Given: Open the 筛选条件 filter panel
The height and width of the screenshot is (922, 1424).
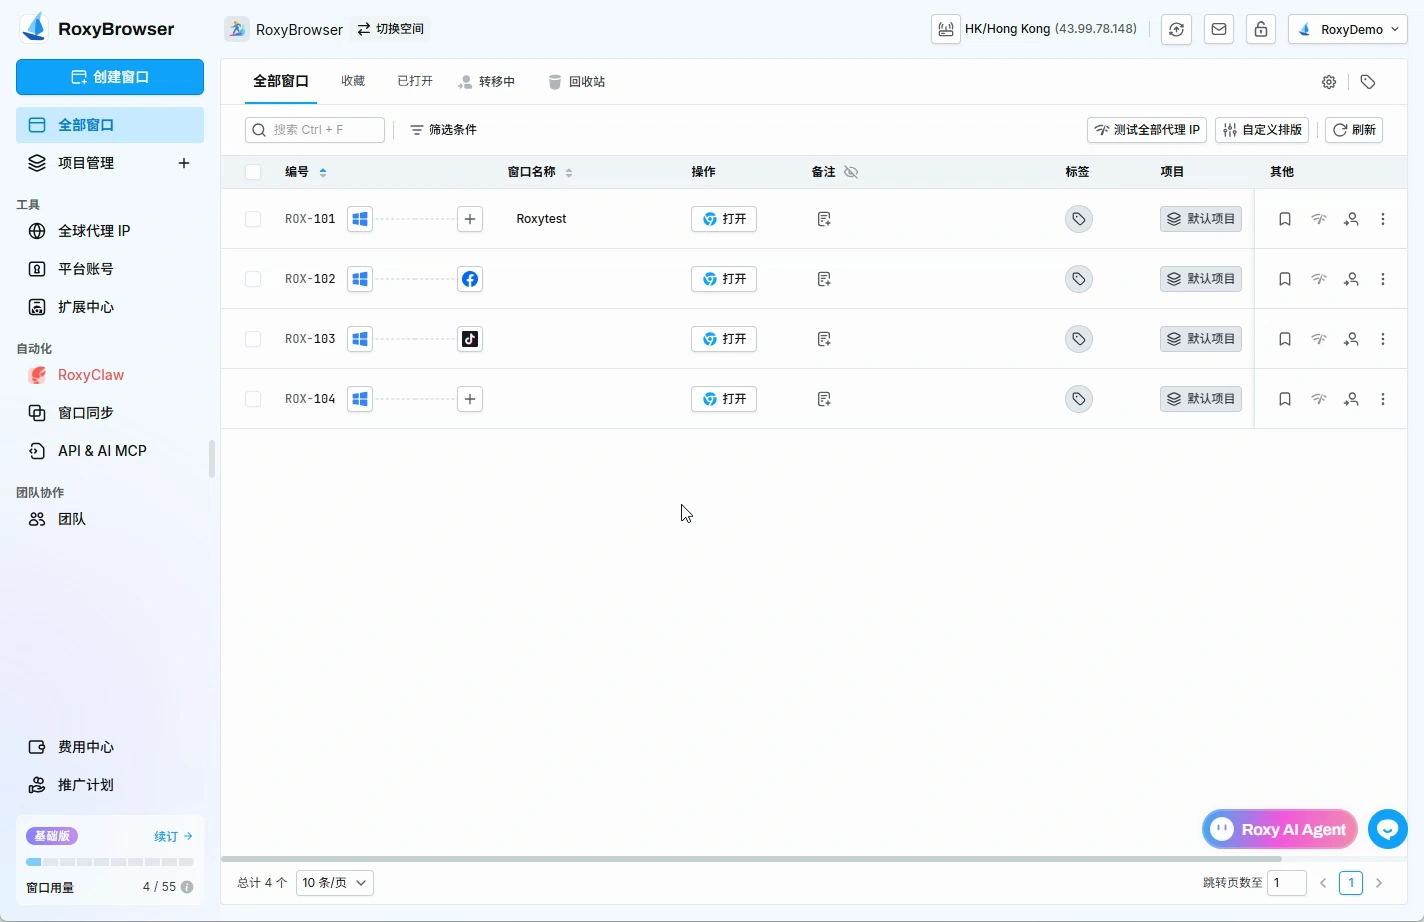Looking at the screenshot, I should (x=443, y=130).
